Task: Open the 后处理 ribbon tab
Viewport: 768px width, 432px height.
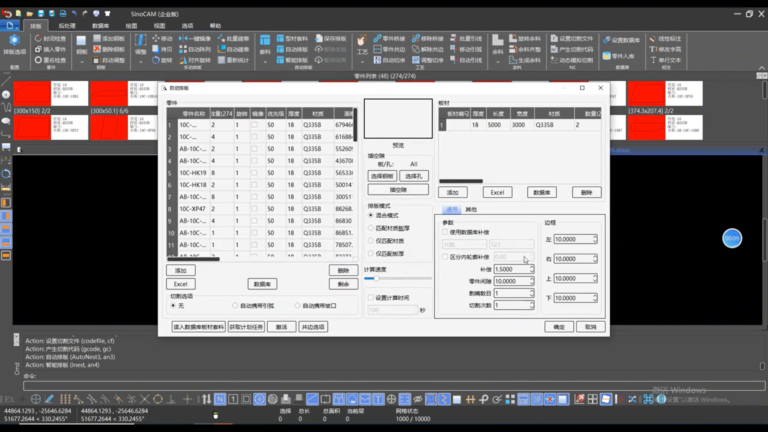Action: [x=67, y=26]
